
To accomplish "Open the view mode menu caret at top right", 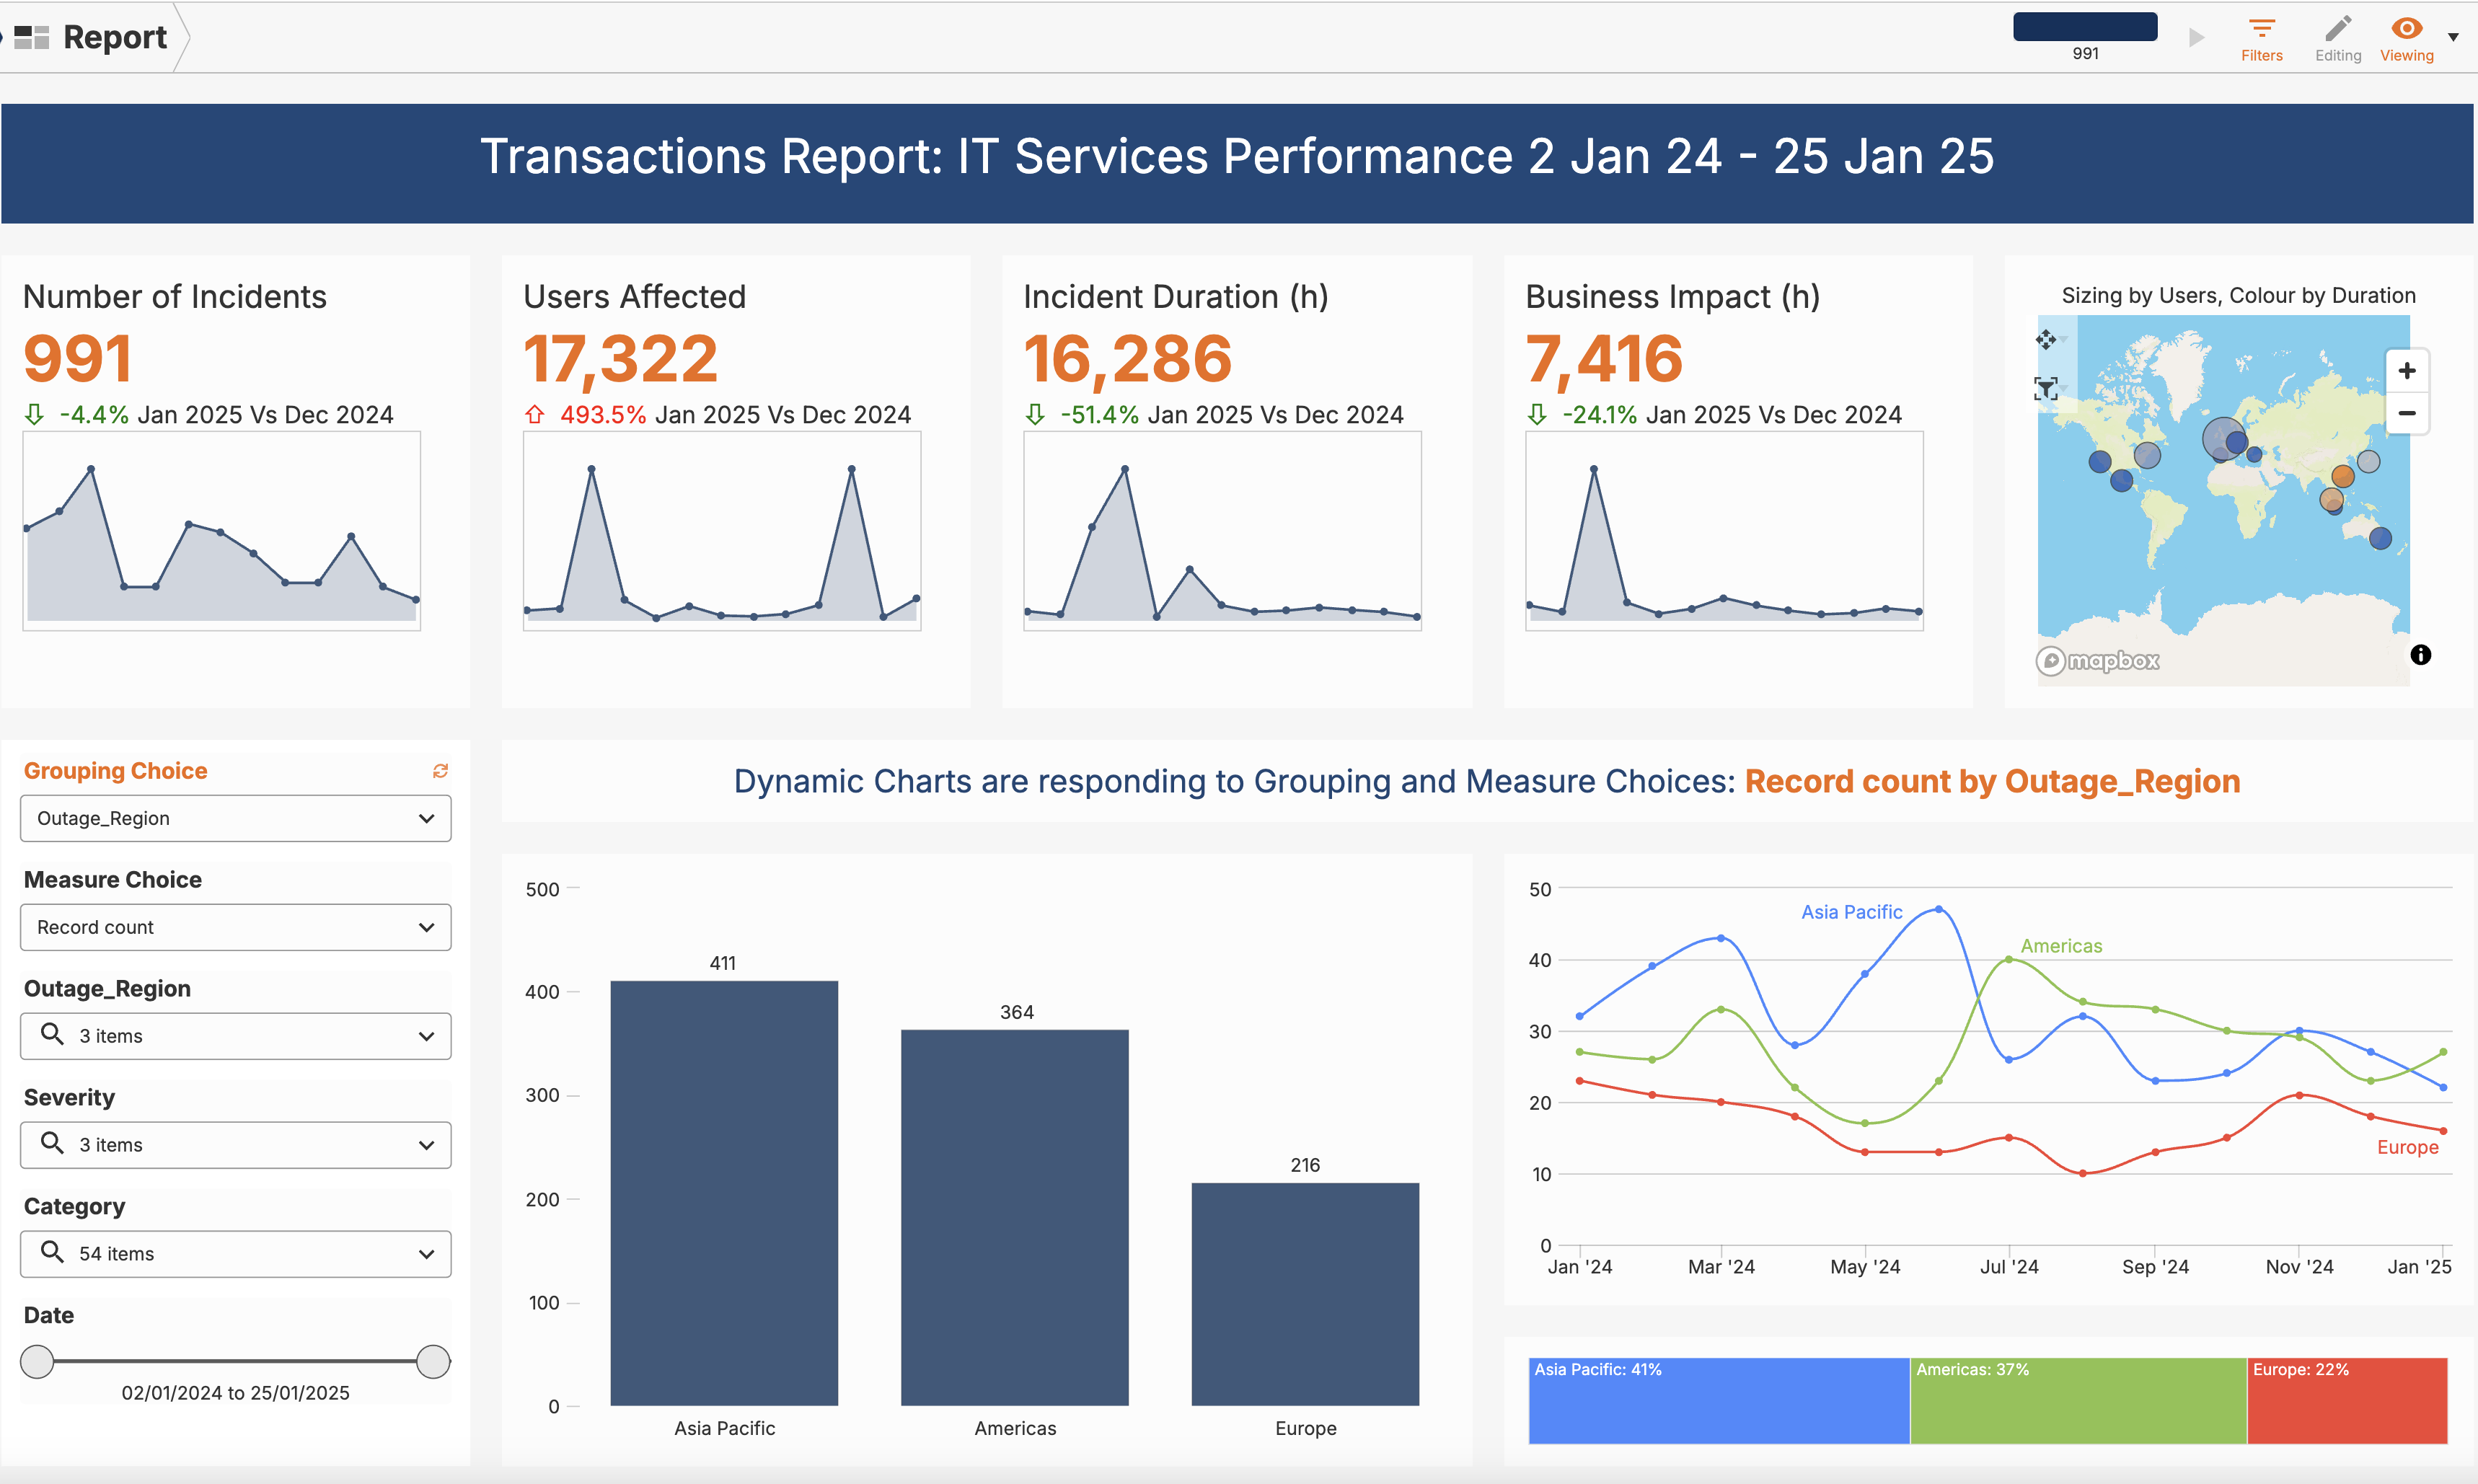I will pyautogui.click(x=2453, y=37).
